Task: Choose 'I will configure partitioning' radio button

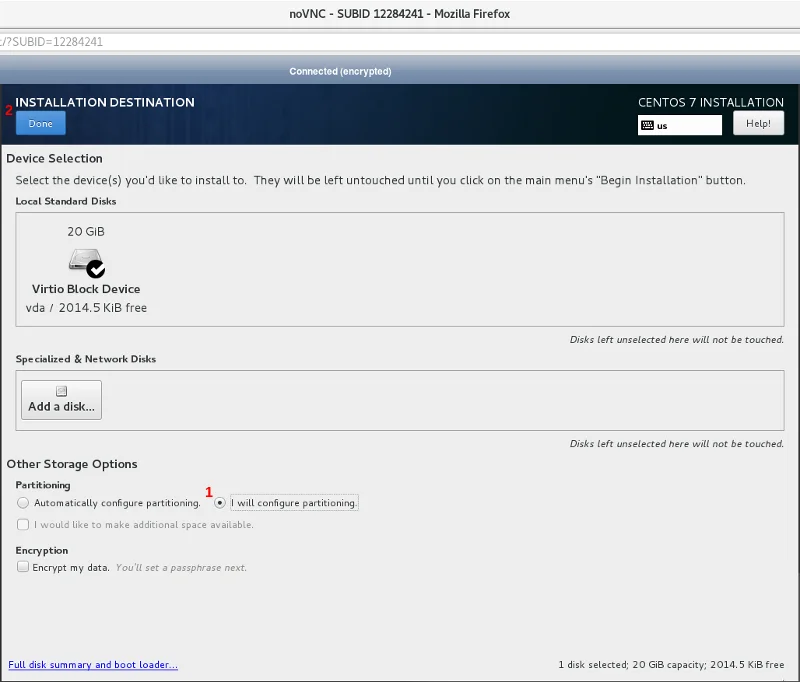Action: pos(220,503)
